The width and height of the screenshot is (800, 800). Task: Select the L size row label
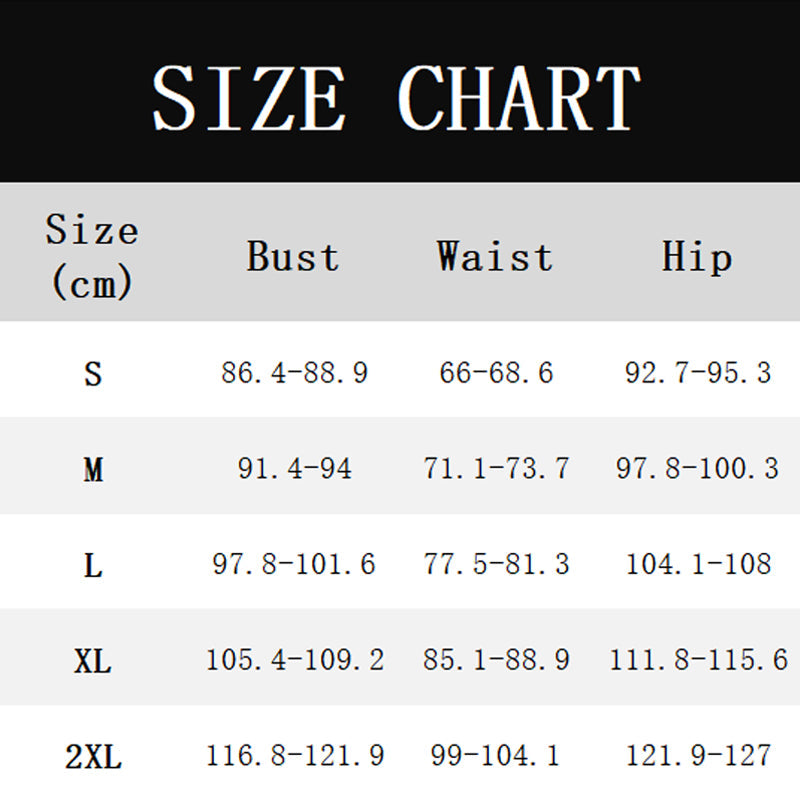tap(93, 565)
